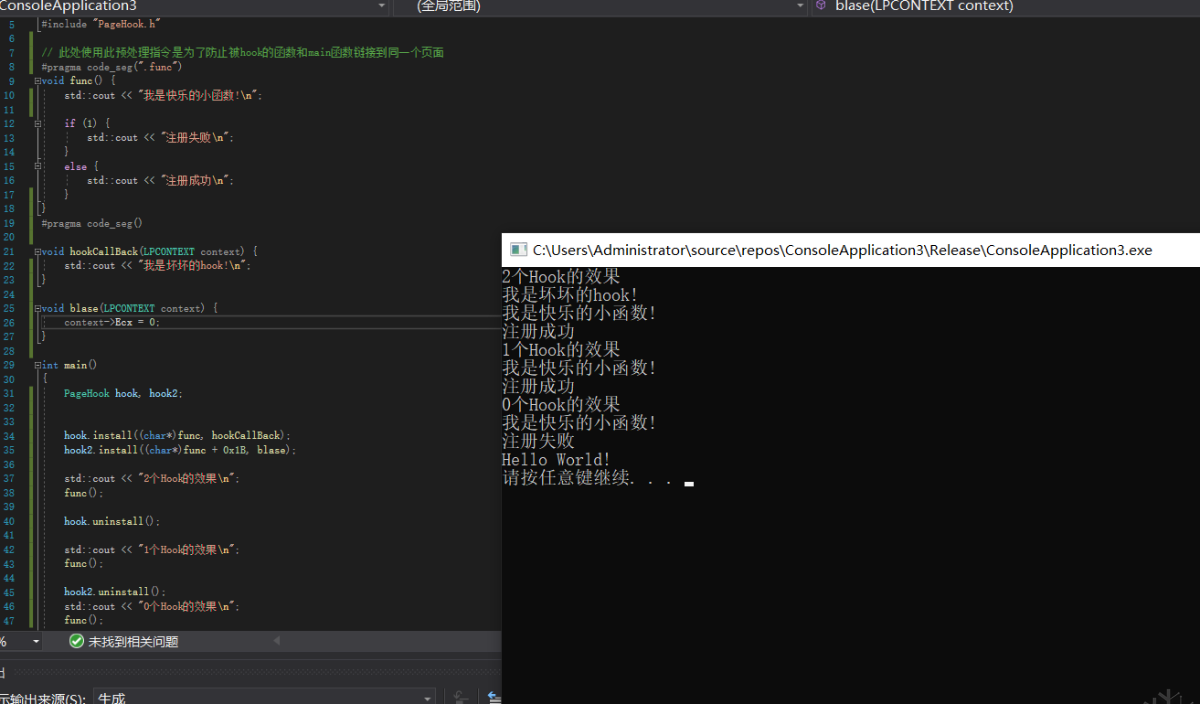Image resolution: width=1200 pixels, height=704 pixels.
Task: Collapse the if (1) block
Action: (38, 124)
